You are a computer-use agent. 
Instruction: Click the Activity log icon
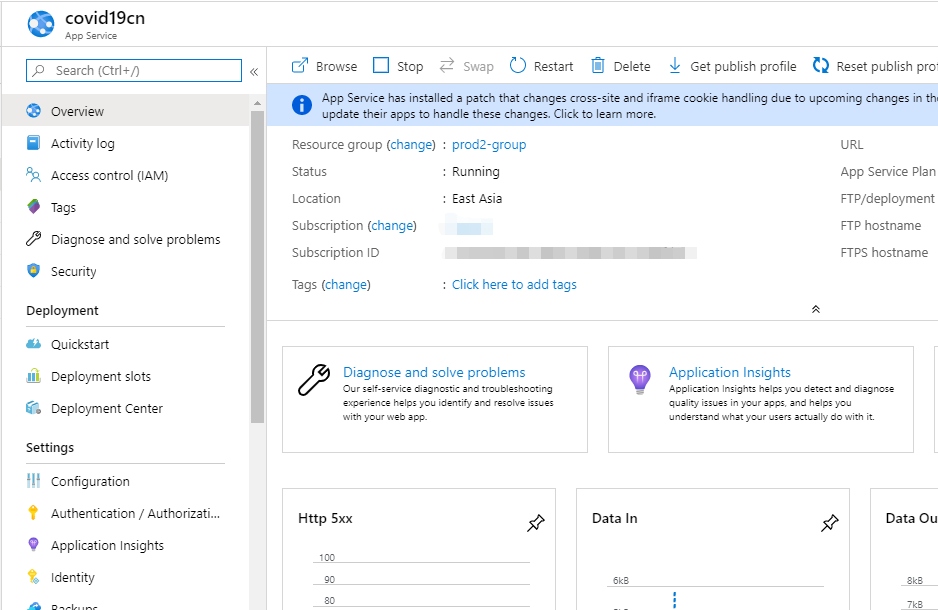click(34, 143)
